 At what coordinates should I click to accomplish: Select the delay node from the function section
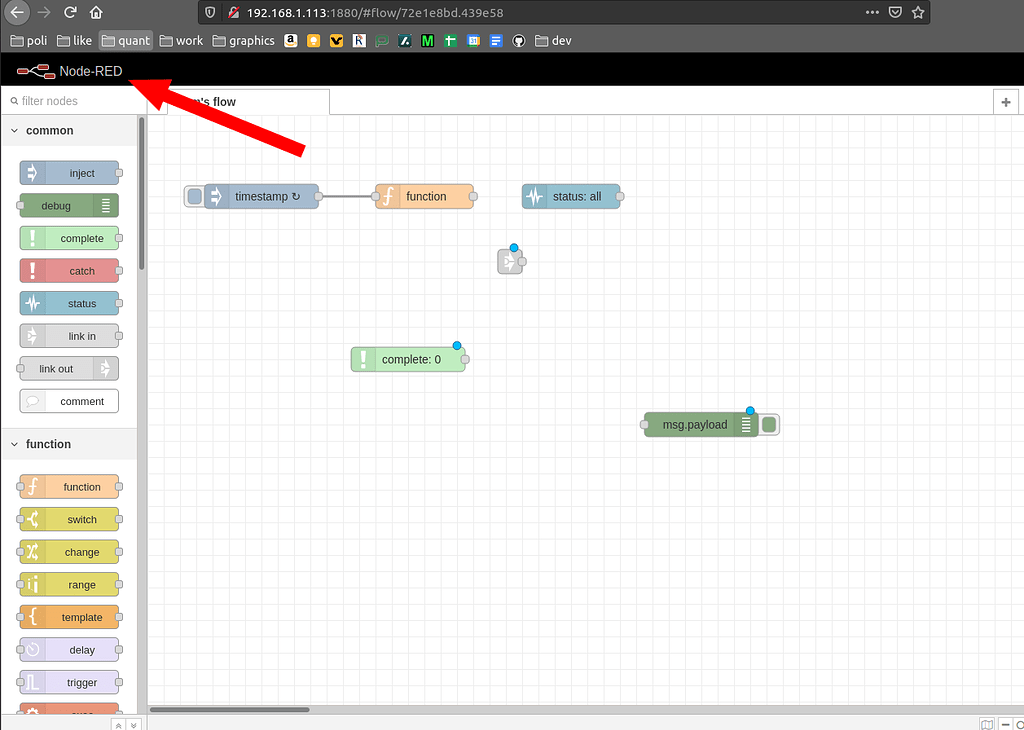(x=69, y=649)
